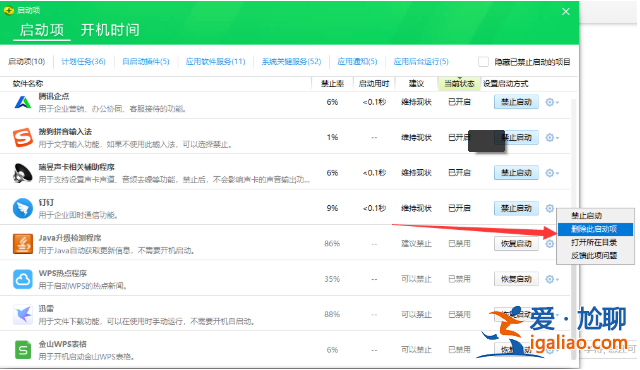Click the WPS热点程序 name text
The width and height of the screenshot is (640, 370).
pyautogui.click(x=62, y=273)
